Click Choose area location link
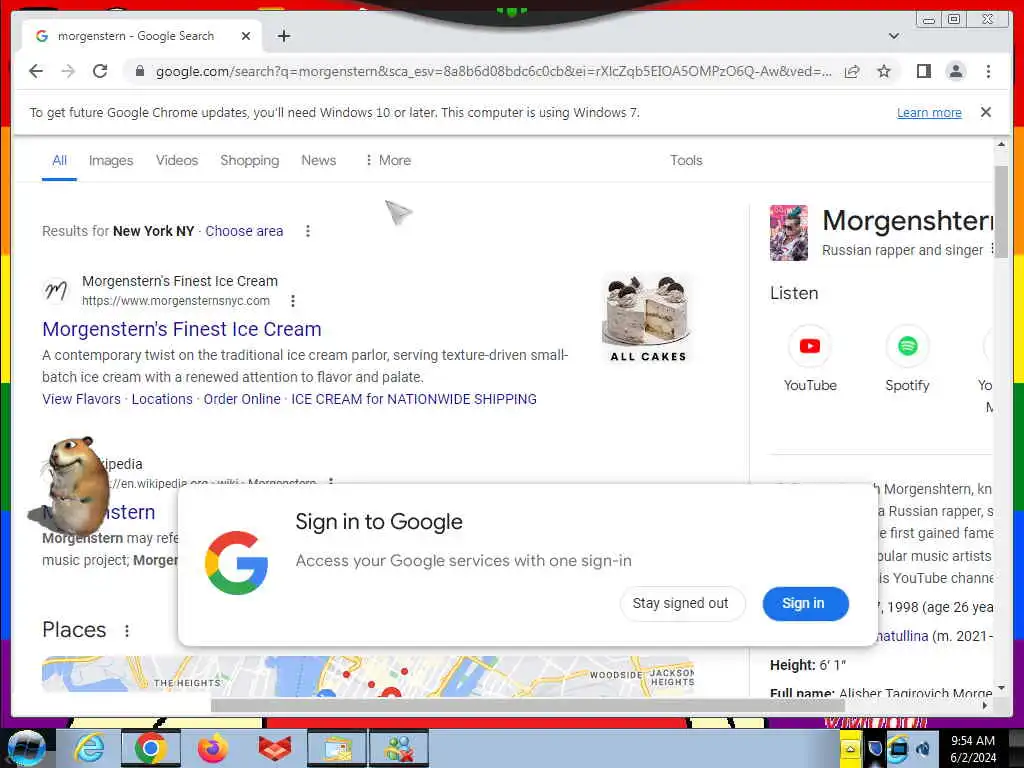The height and width of the screenshot is (768, 1024). pos(244,231)
